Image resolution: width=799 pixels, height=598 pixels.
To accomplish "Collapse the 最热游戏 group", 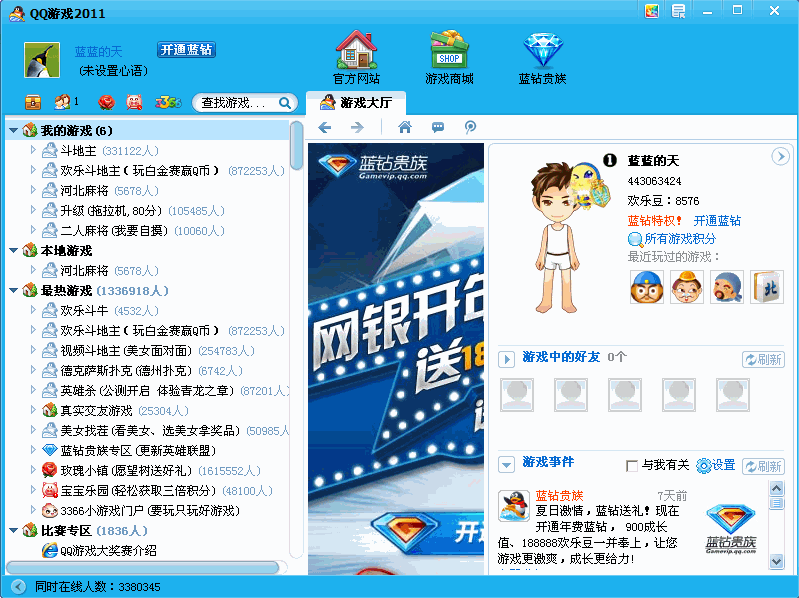I will point(14,291).
